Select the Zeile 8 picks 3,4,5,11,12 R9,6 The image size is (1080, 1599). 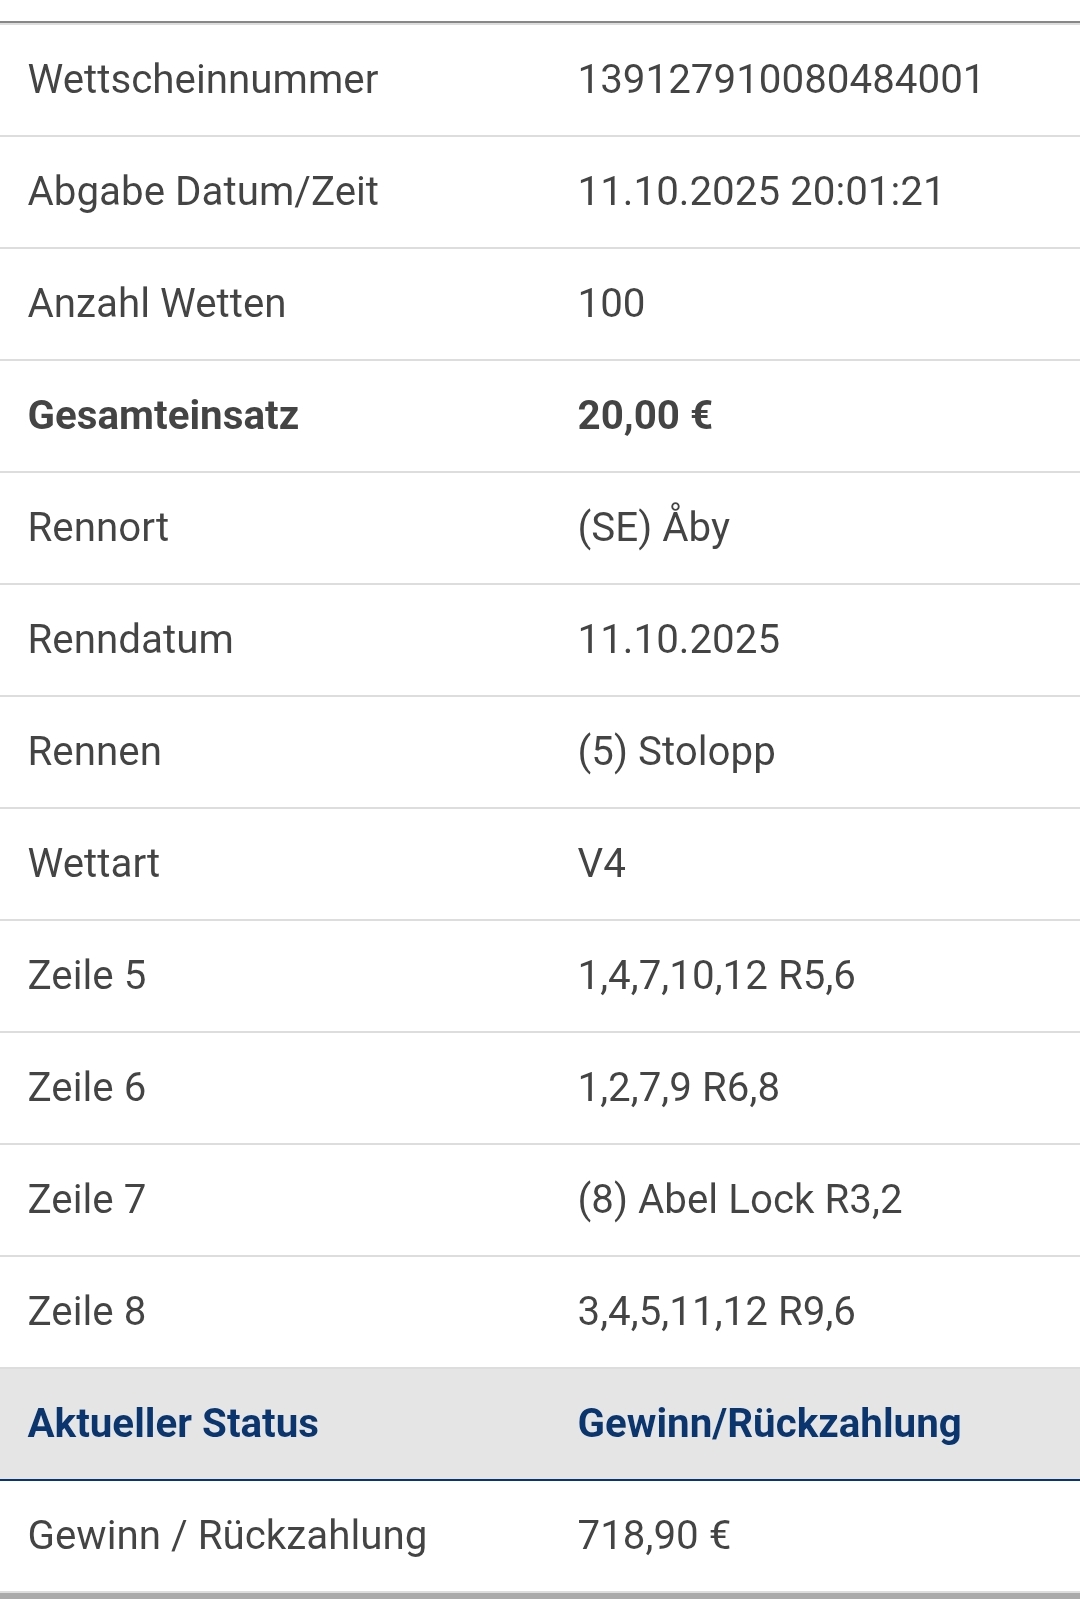[x=716, y=1311]
